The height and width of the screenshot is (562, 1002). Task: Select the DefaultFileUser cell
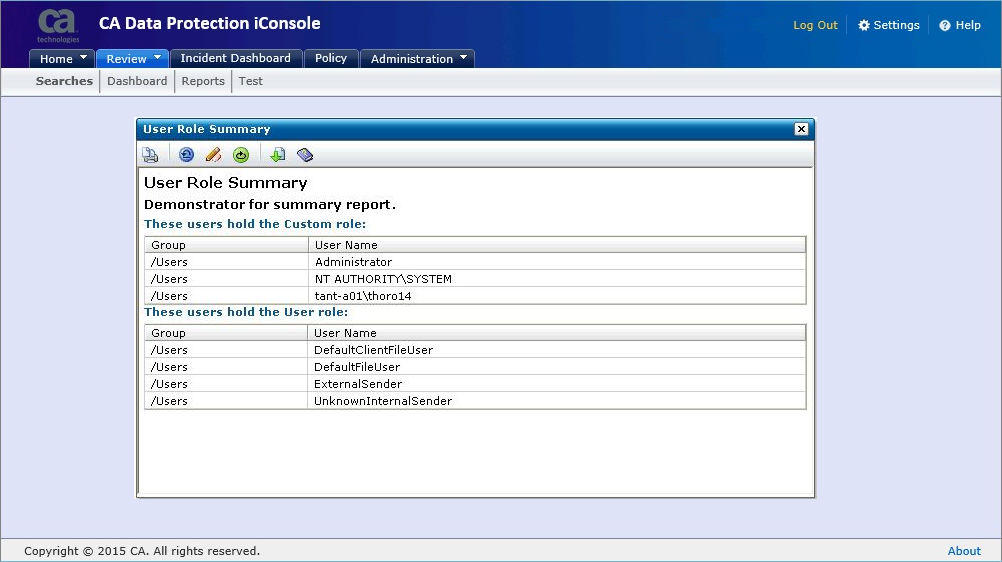pyautogui.click(x=557, y=367)
